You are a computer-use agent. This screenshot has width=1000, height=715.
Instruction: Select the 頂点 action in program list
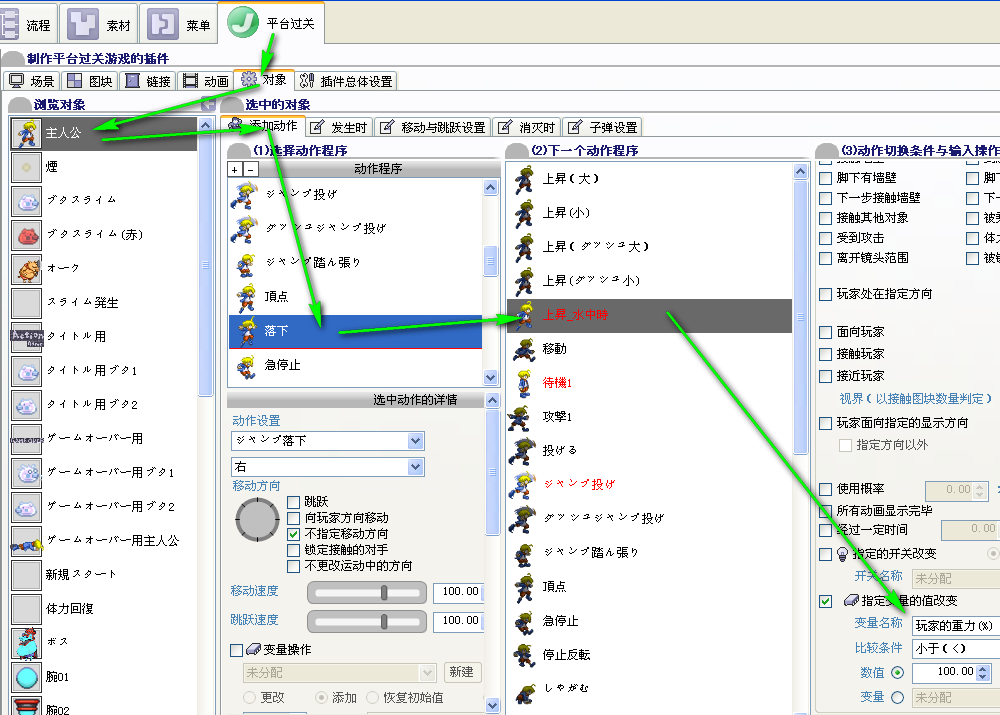tap(355, 297)
